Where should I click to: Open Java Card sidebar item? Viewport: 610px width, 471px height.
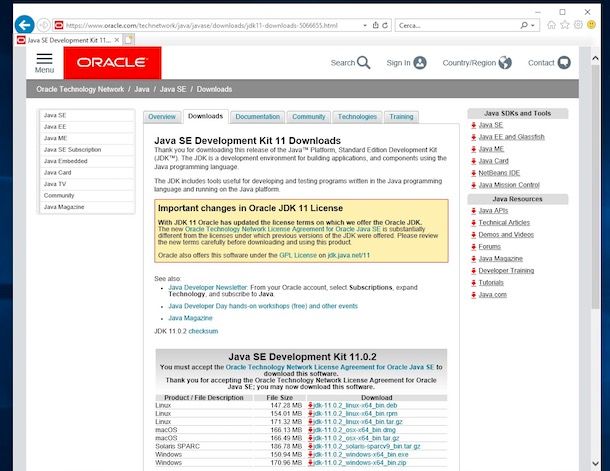[87, 173]
